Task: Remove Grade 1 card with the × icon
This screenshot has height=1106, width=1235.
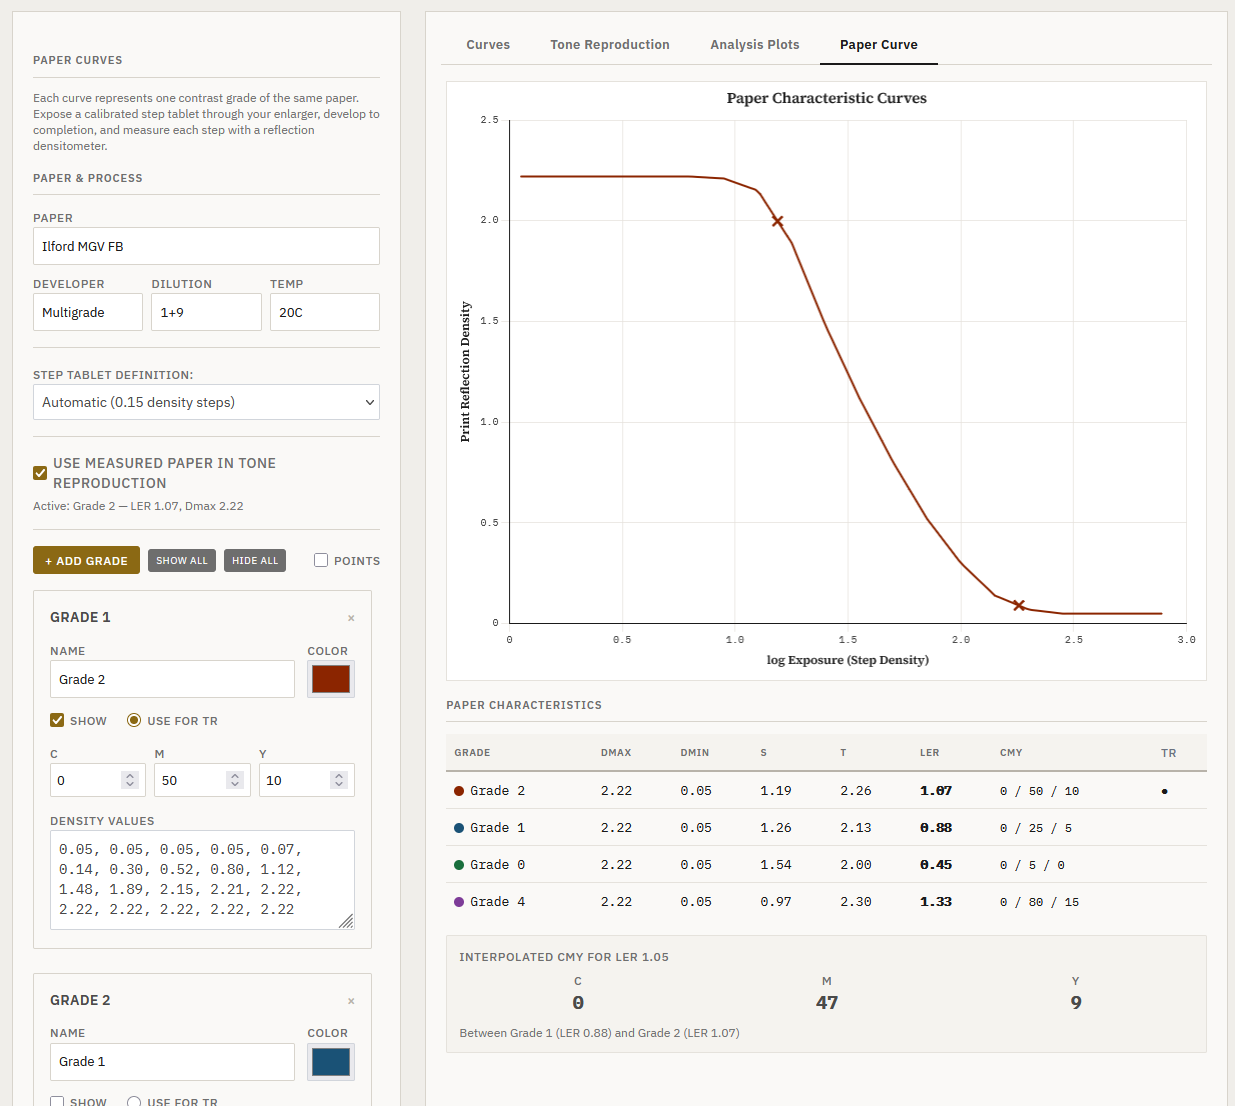Action: (351, 618)
